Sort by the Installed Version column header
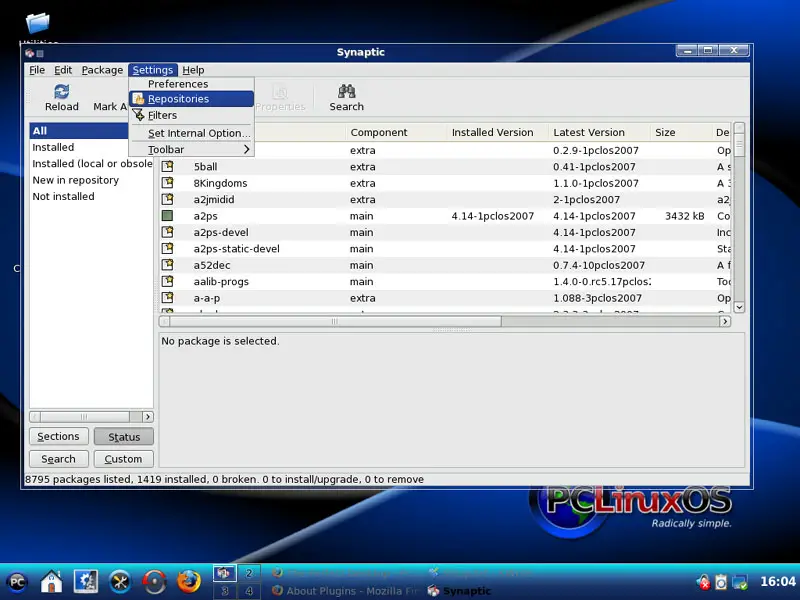The image size is (800, 600). [497, 132]
